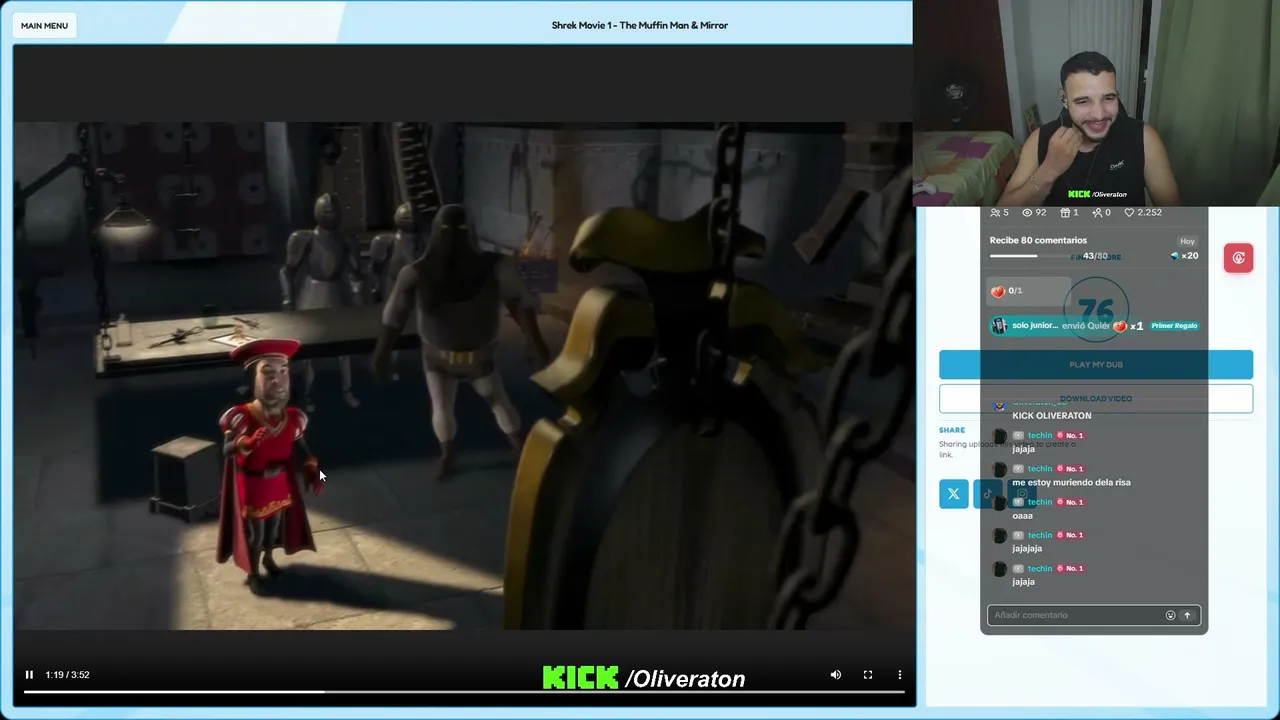Click the techin username above 'jajajaja'
This screenshot has width=1280, height=720.
pos(1040,535)
